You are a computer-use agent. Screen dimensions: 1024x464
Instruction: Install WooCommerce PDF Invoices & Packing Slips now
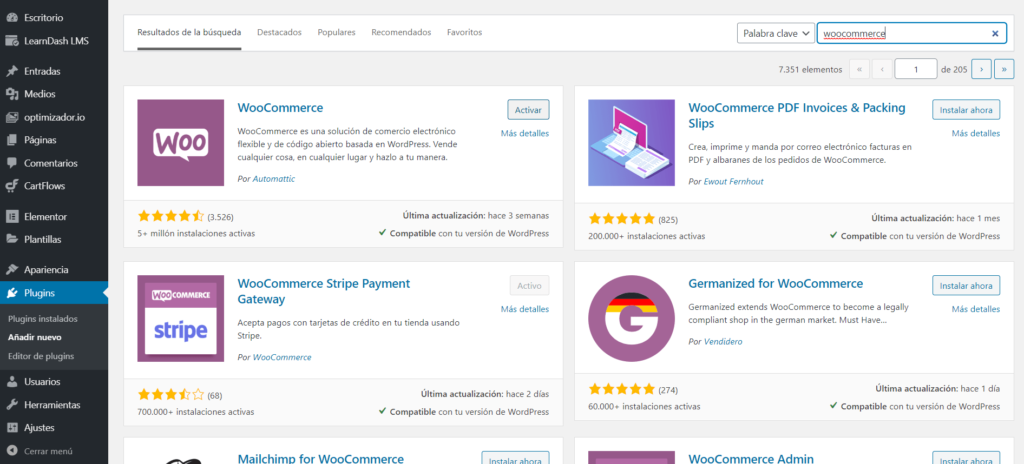[966, 110]
